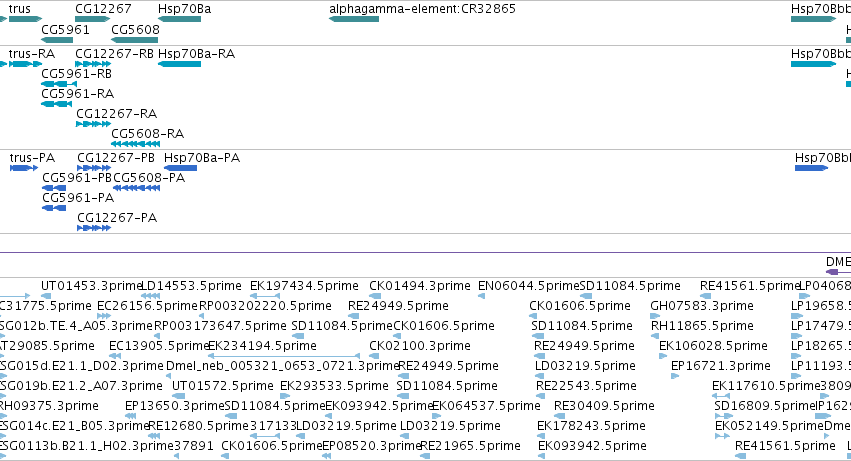Select EK293533.5prime EST

pyautogui.click(x=285, y=396)
